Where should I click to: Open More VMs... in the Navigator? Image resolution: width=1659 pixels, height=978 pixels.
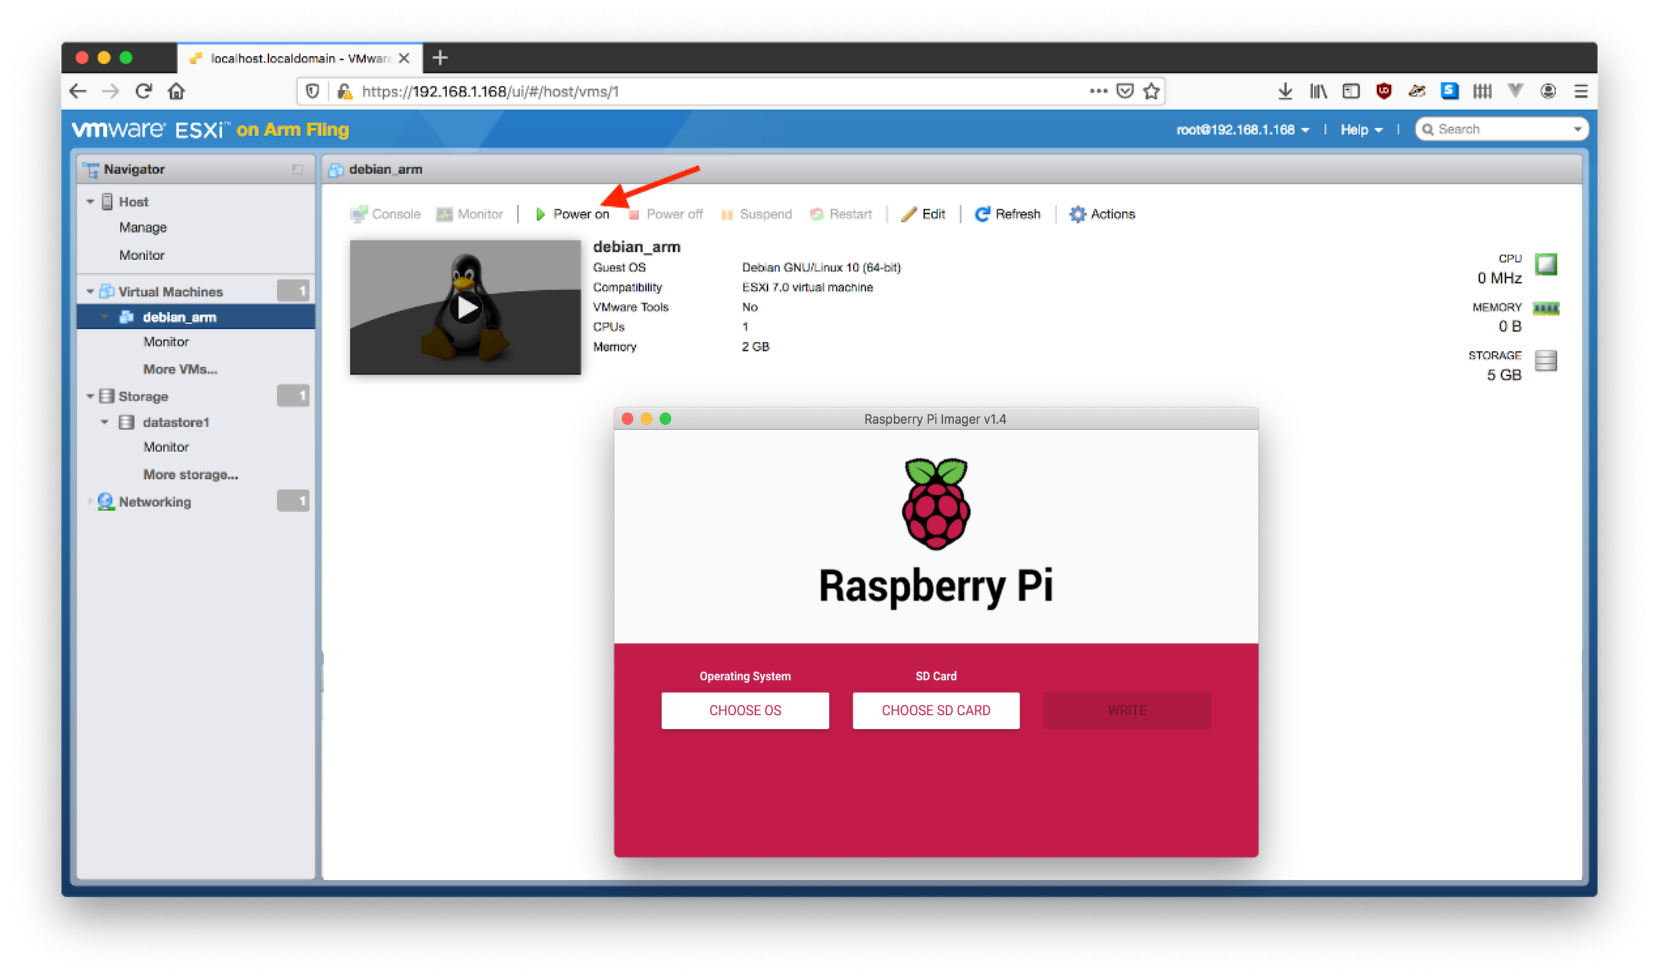pyautogui.click(x=180, y=369)
